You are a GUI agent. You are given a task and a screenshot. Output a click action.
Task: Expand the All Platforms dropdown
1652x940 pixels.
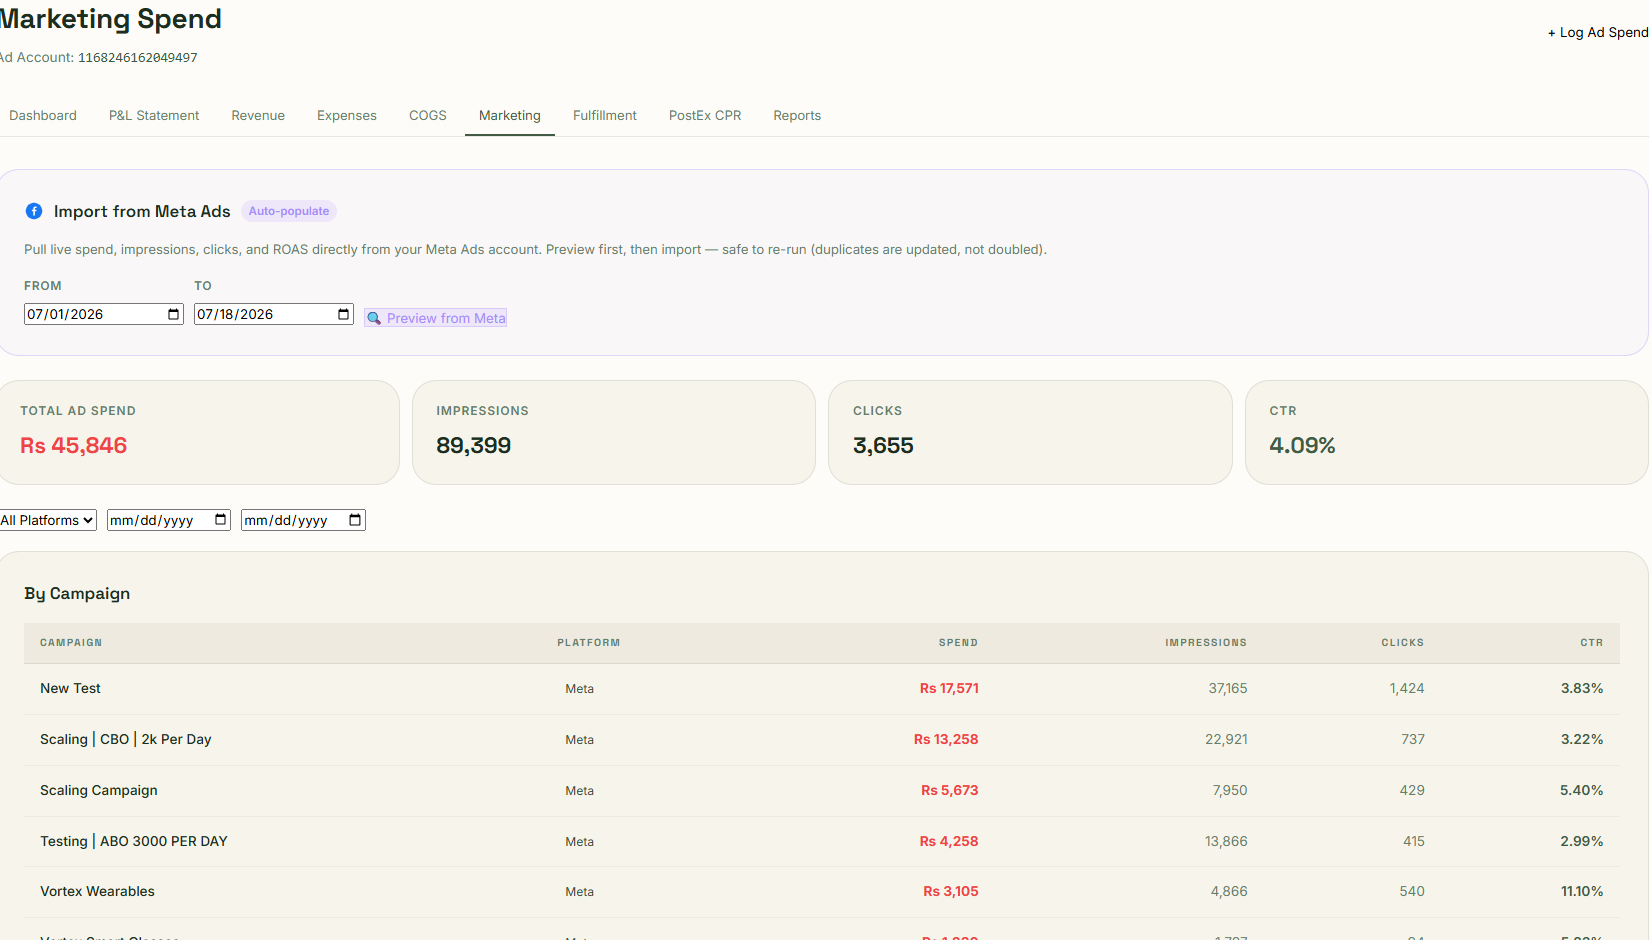[48, 520]
